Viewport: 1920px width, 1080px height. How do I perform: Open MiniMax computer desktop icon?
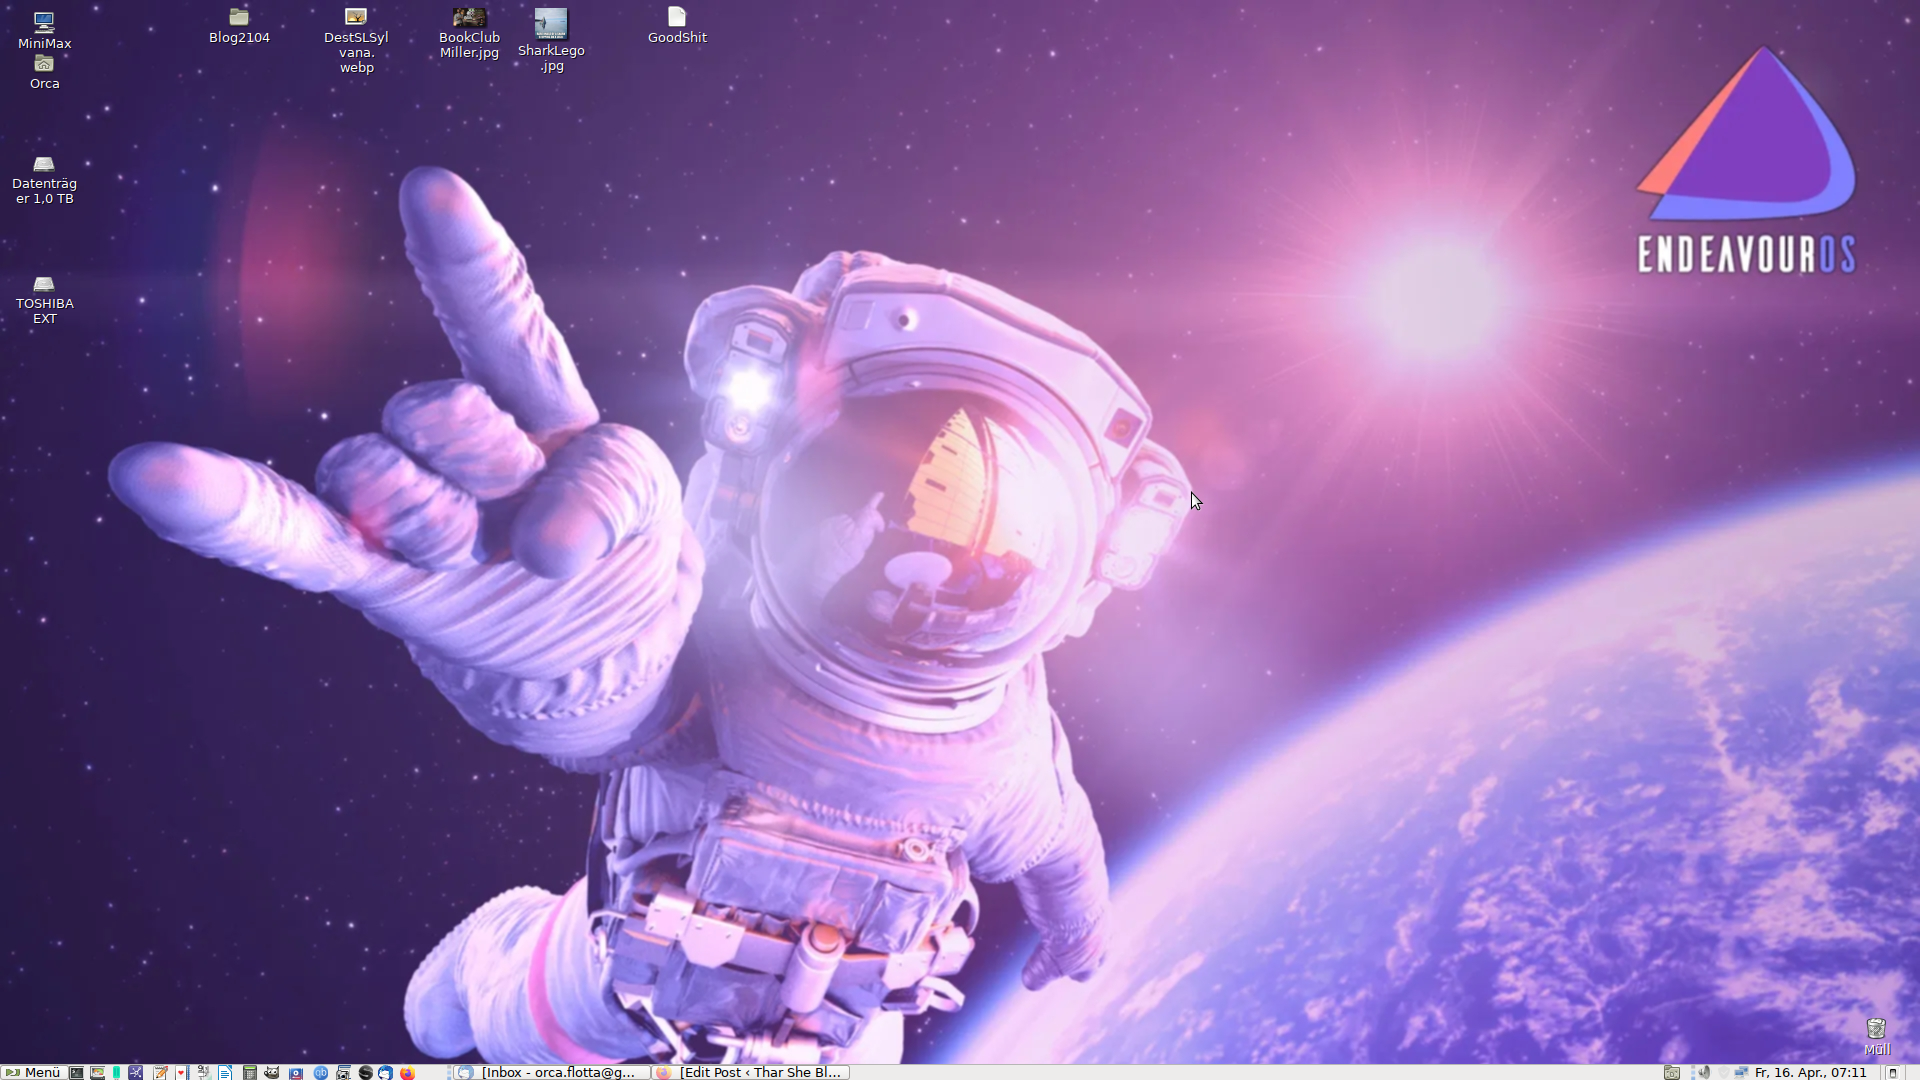[44, 30]
